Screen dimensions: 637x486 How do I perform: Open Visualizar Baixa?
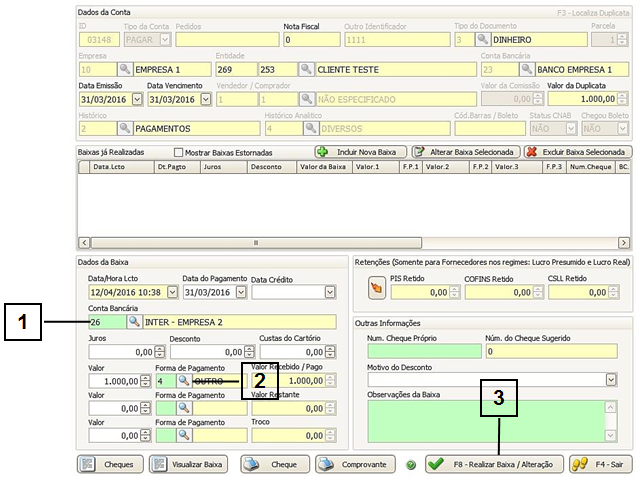tap(188, 464)
